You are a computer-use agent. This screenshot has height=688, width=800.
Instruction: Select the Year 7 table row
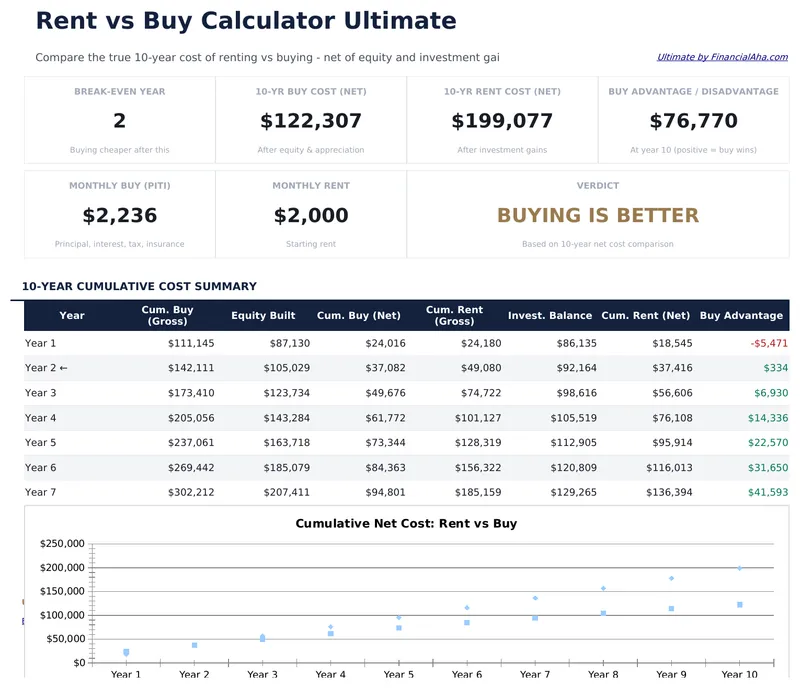click(400, 492)
